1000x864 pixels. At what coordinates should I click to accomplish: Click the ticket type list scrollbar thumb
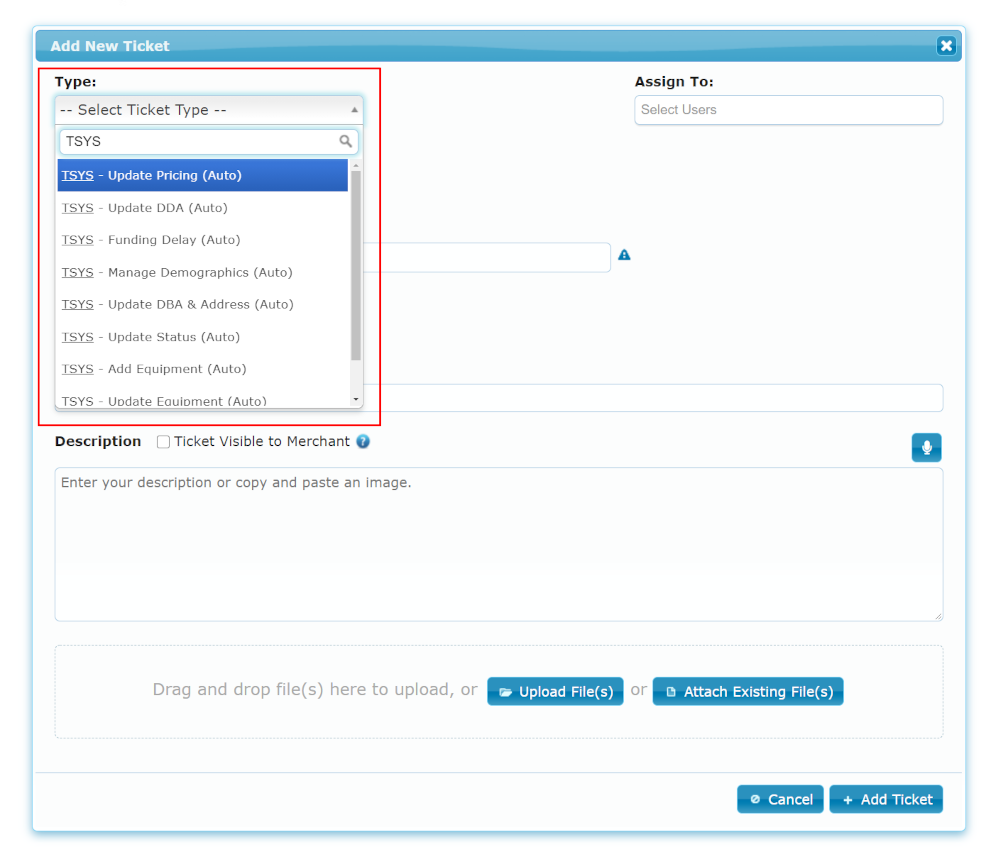click(356, 266)
